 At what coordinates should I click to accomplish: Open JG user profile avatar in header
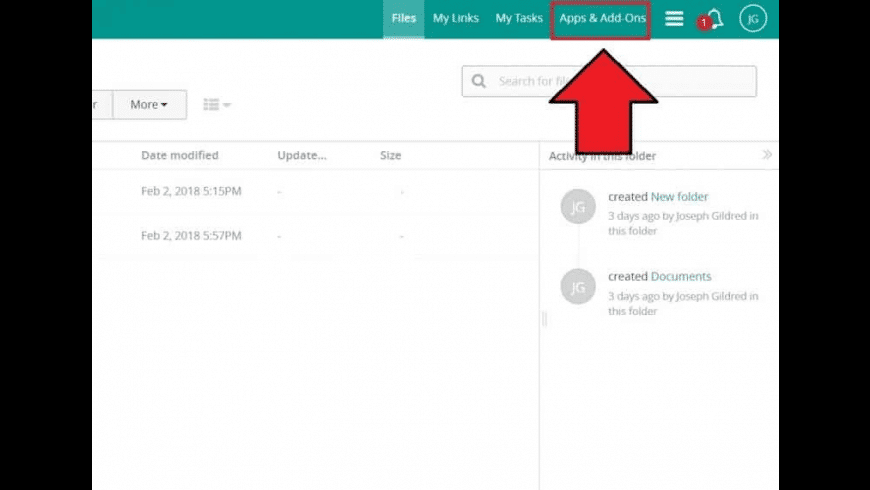(x=752, y=18)
